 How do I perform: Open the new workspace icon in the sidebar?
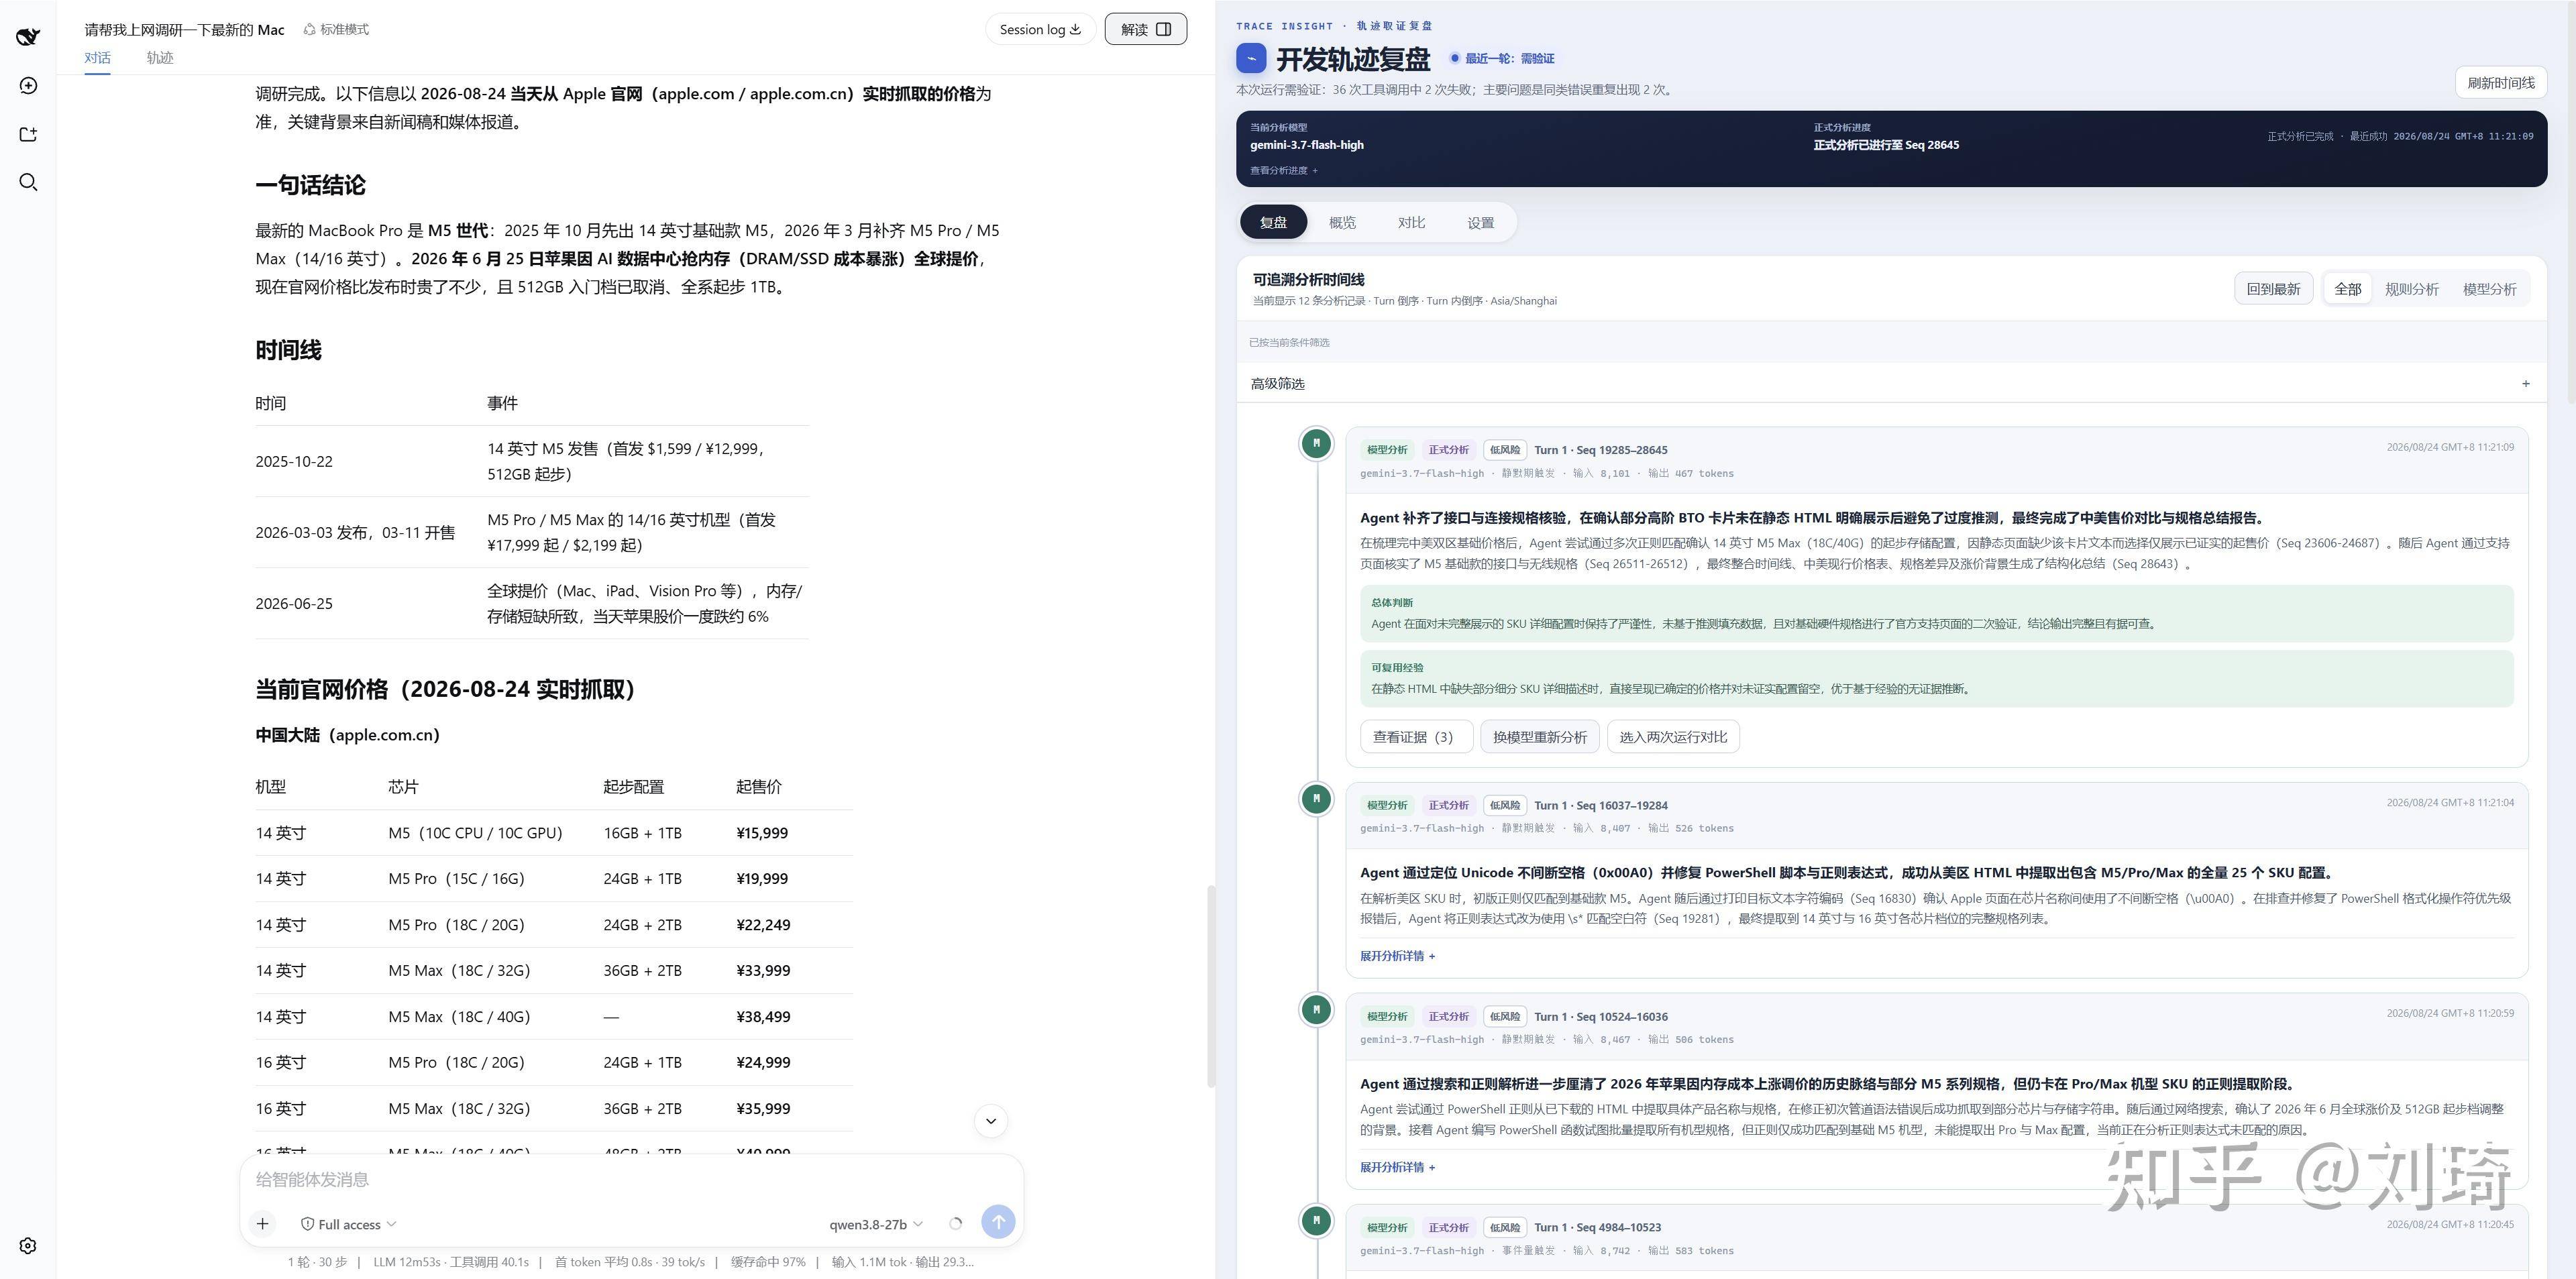point(28,134)
